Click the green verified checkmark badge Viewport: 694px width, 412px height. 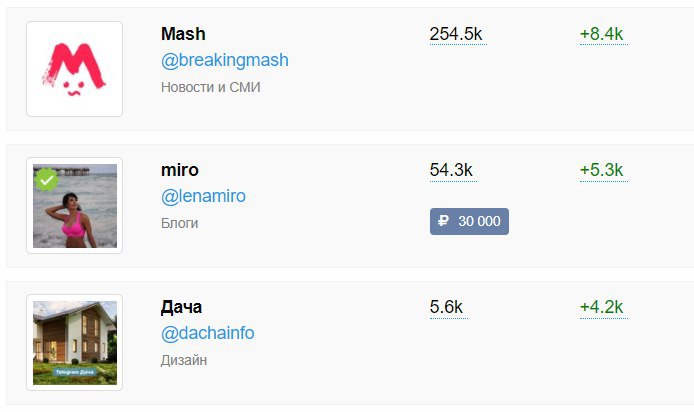pos(45,180)
